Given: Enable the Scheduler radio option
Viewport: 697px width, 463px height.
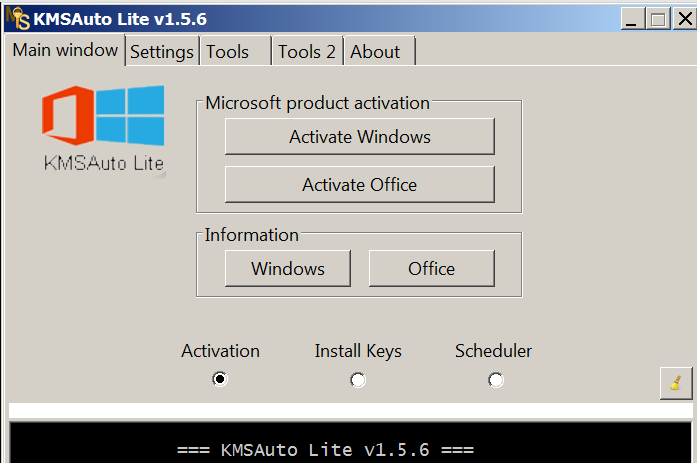Looking at the screenshot, I should pos(495,380).
